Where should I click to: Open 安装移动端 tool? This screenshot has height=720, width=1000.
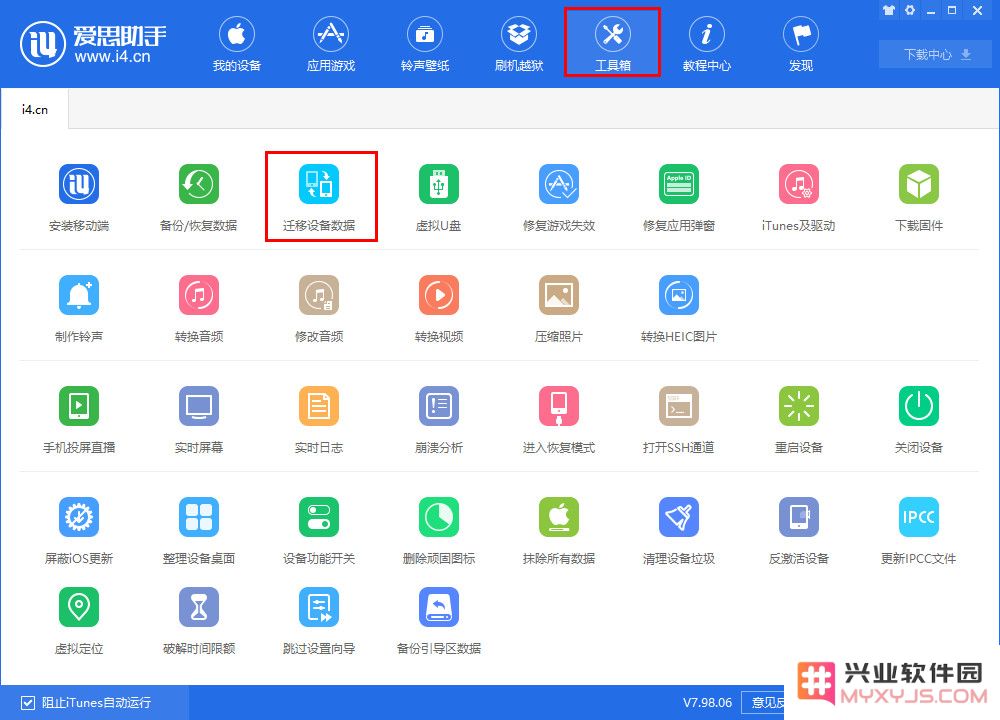(79, 197)
